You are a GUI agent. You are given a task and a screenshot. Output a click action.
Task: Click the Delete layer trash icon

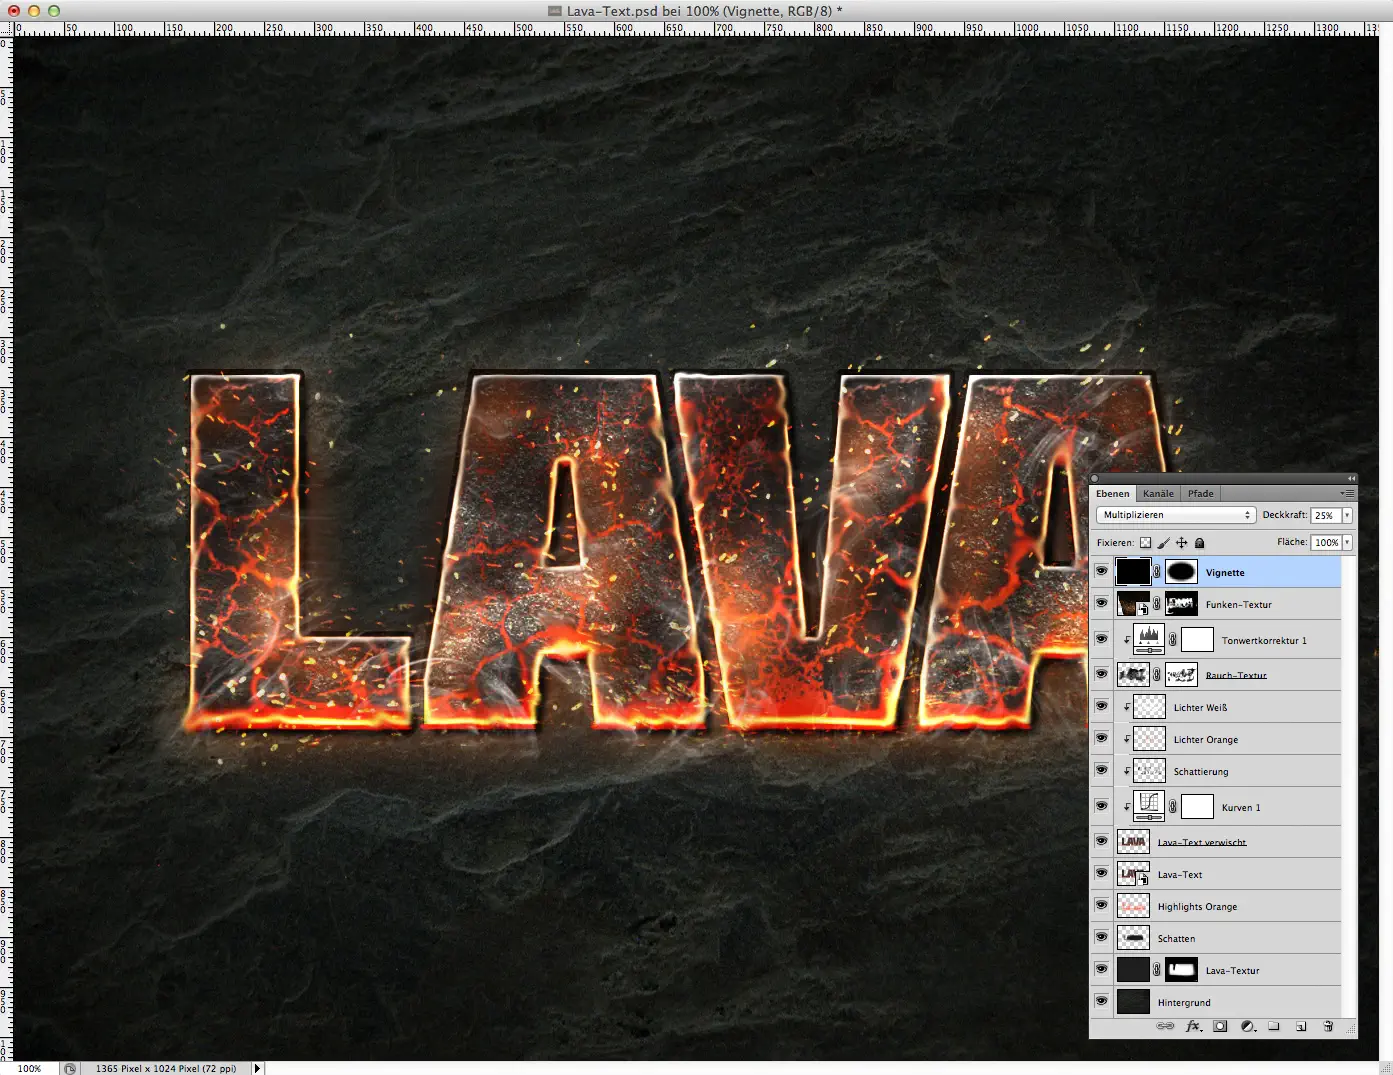pyautogui.click(x=1328, y=1026)
